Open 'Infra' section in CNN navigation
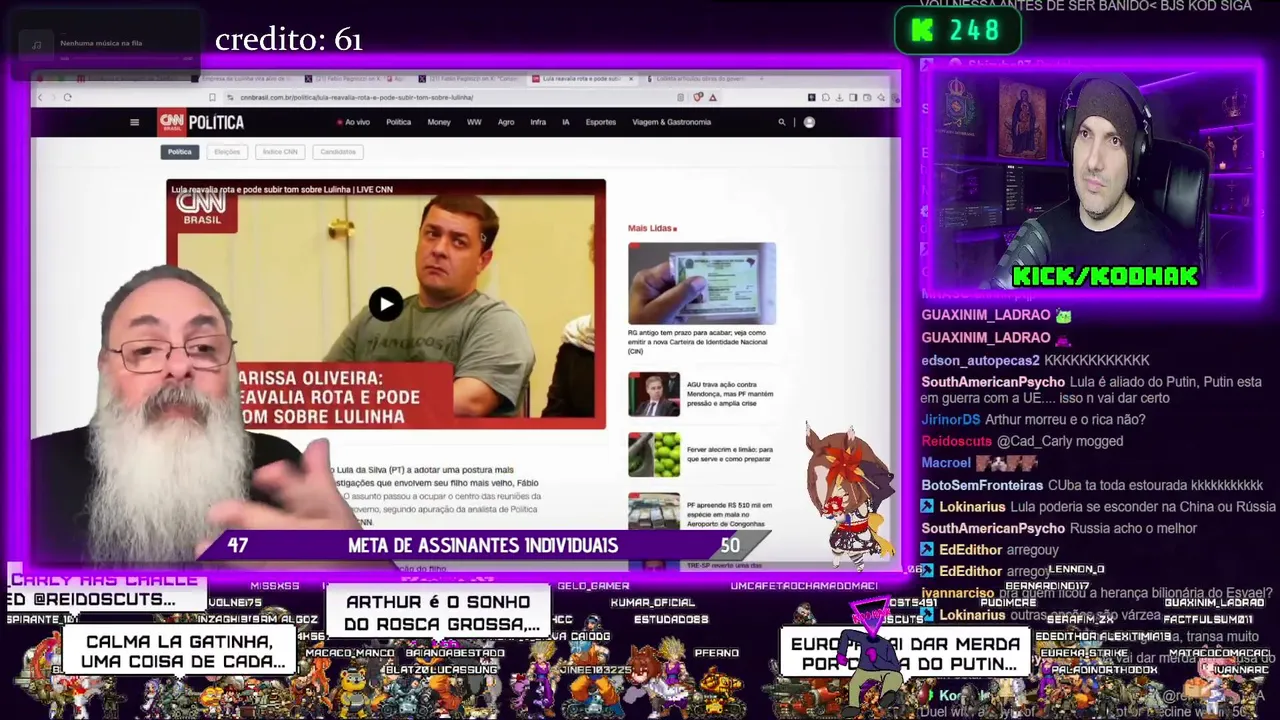The height and width of the screenshot is (720, 1280). [x=538, y=122]
